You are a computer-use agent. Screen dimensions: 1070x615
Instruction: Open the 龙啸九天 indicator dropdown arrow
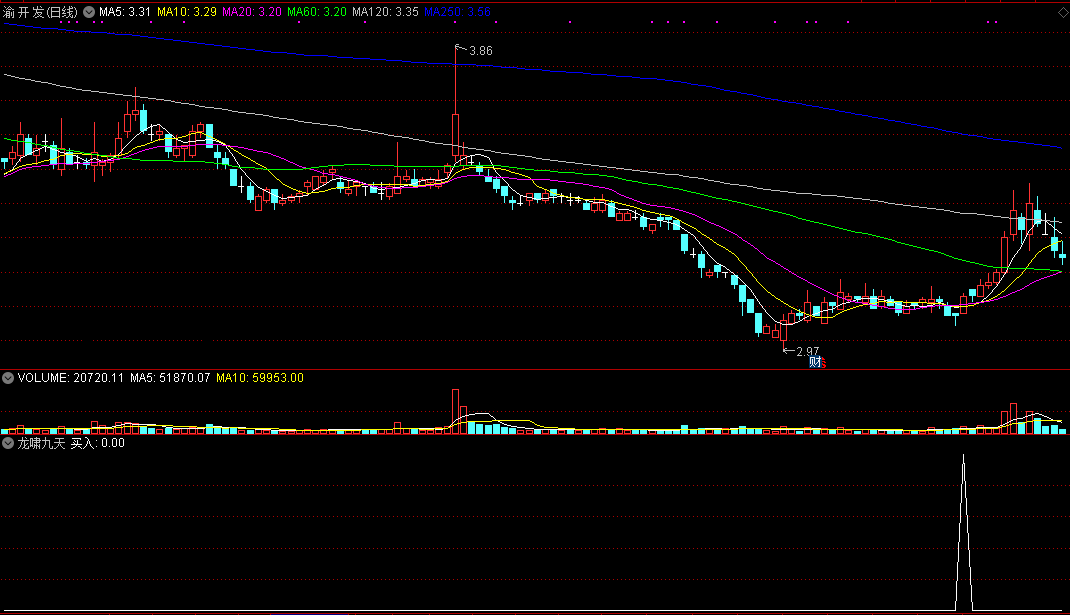tap(8, 443)
